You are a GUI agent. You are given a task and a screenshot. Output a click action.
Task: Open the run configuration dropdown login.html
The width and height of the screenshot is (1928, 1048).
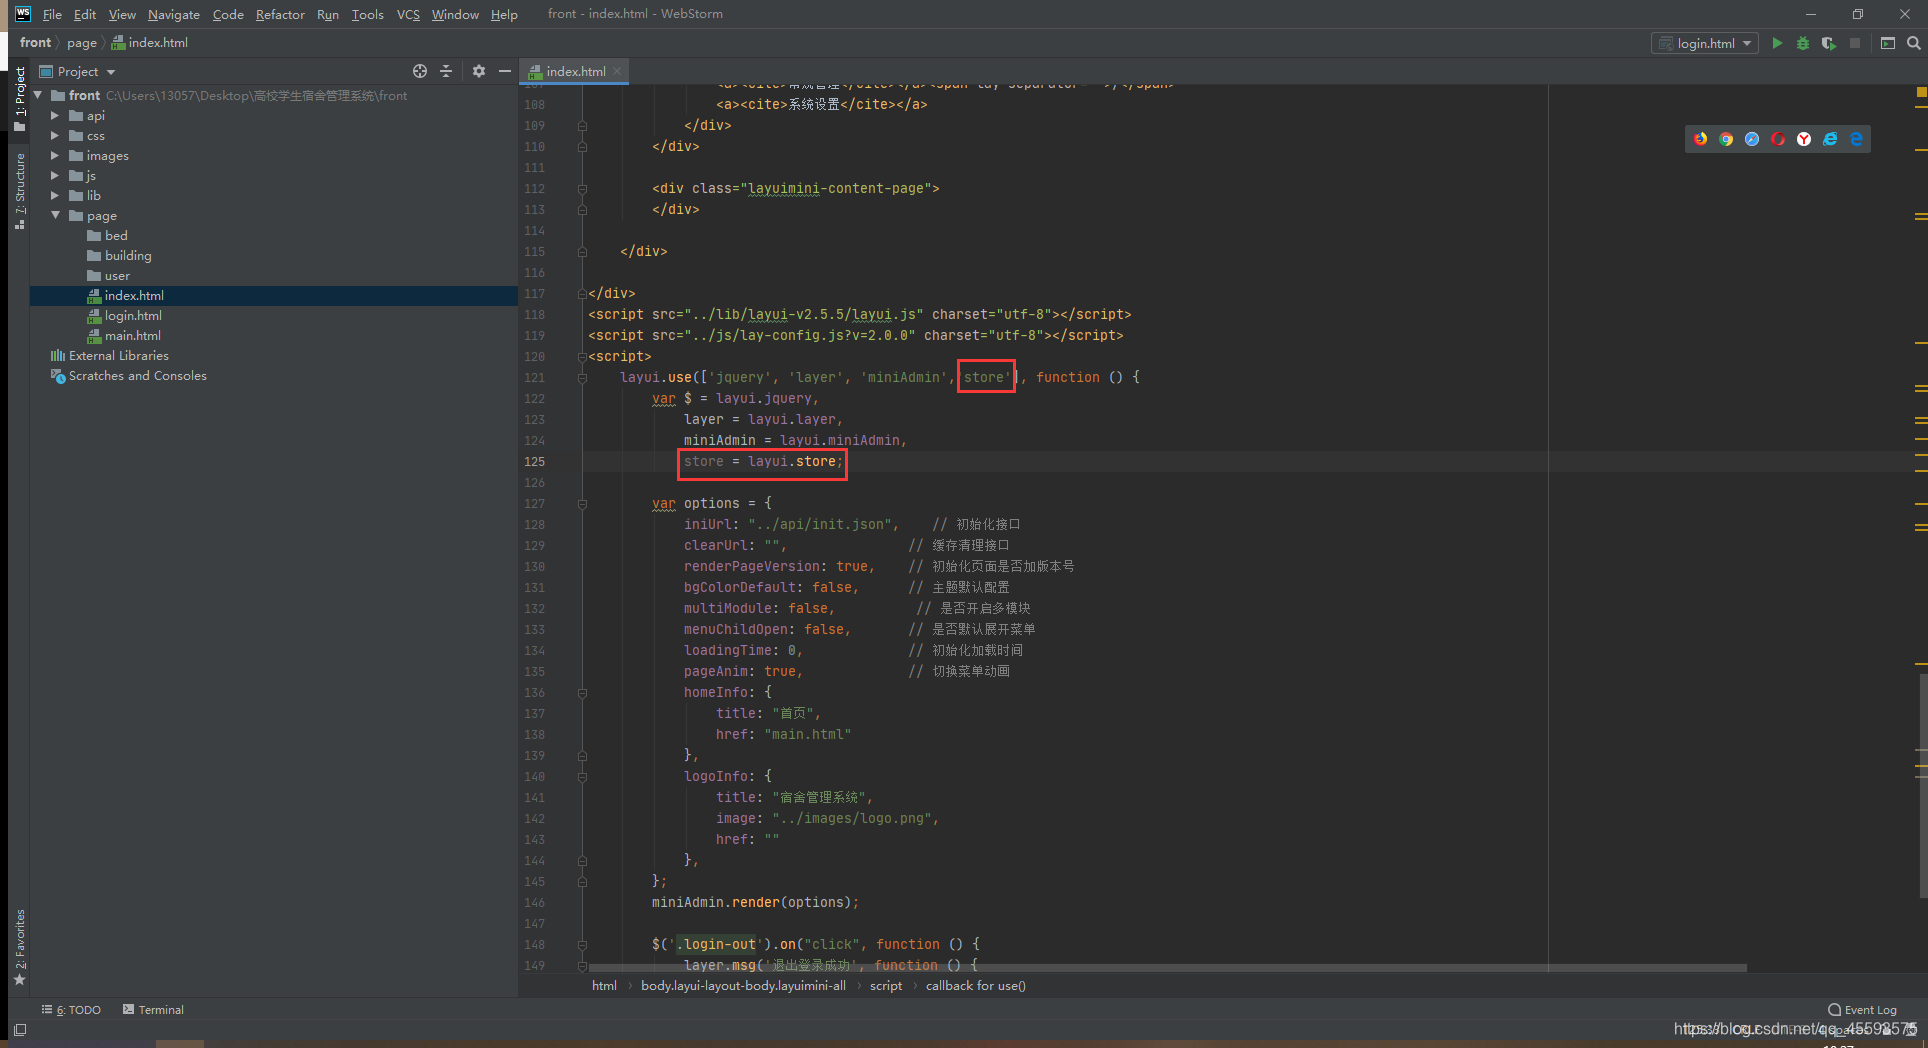tap(1705, 43)
